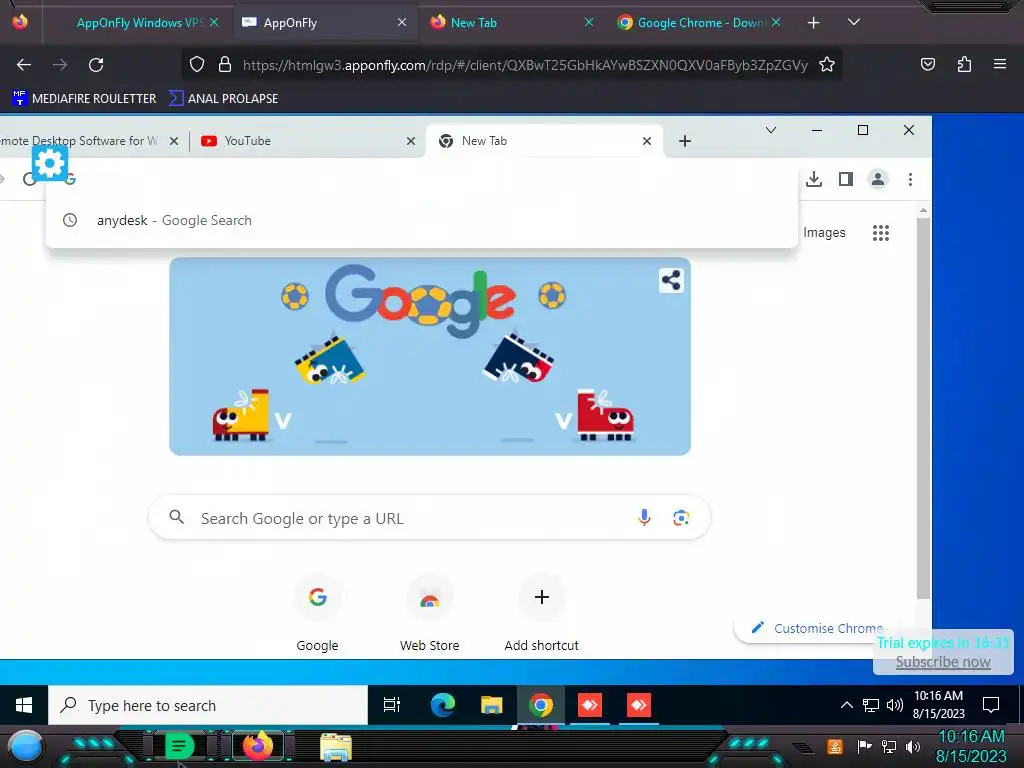Open host Start orb button

pos(25,746)
